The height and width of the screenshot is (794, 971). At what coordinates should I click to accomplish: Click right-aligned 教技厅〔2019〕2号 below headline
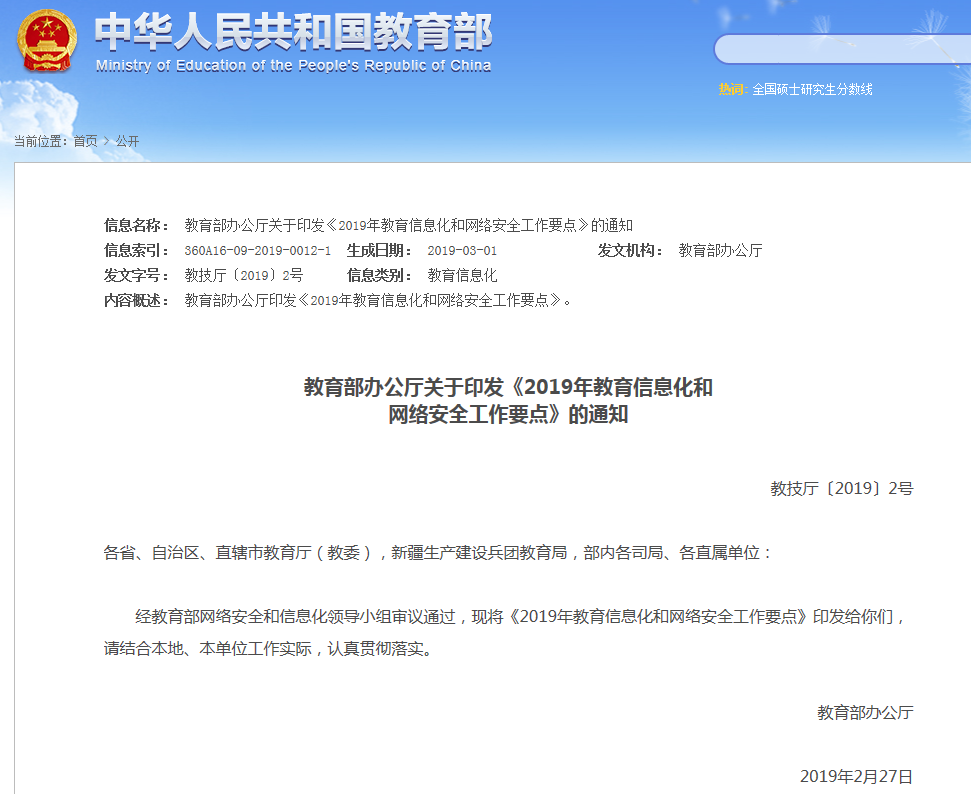[x=842, y=489]
